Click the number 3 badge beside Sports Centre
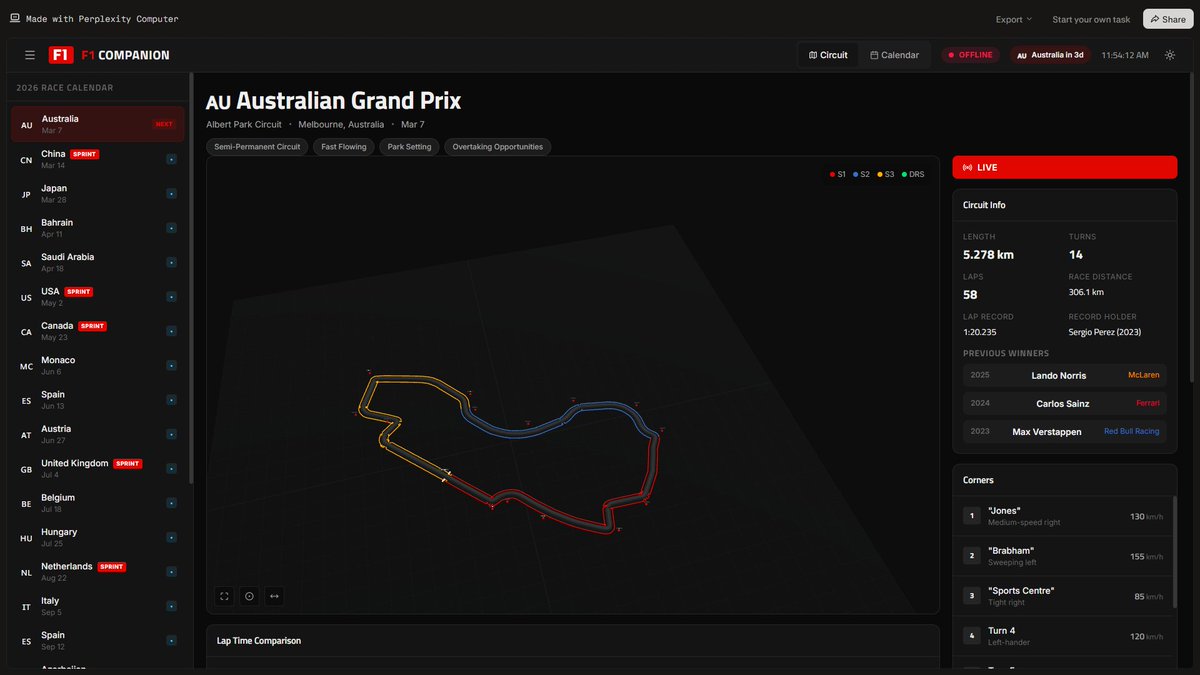 tap(970, 596)
